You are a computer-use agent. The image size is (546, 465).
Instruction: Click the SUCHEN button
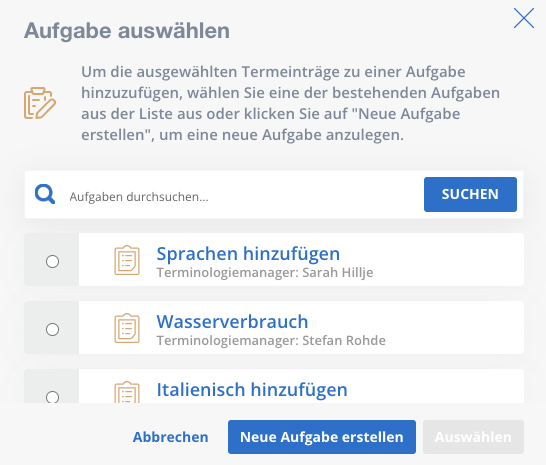[470, 194]
